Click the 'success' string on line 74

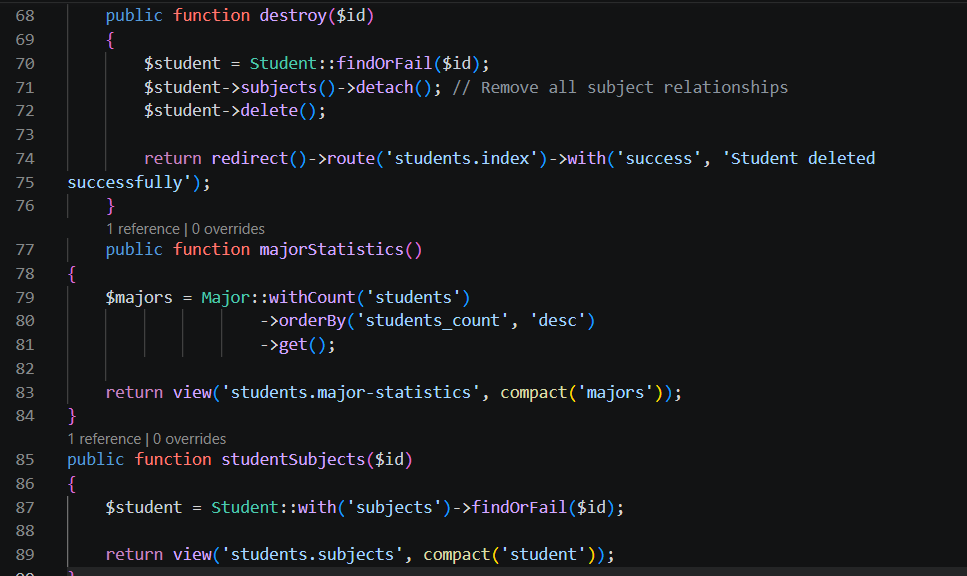[x=659, y=158]
